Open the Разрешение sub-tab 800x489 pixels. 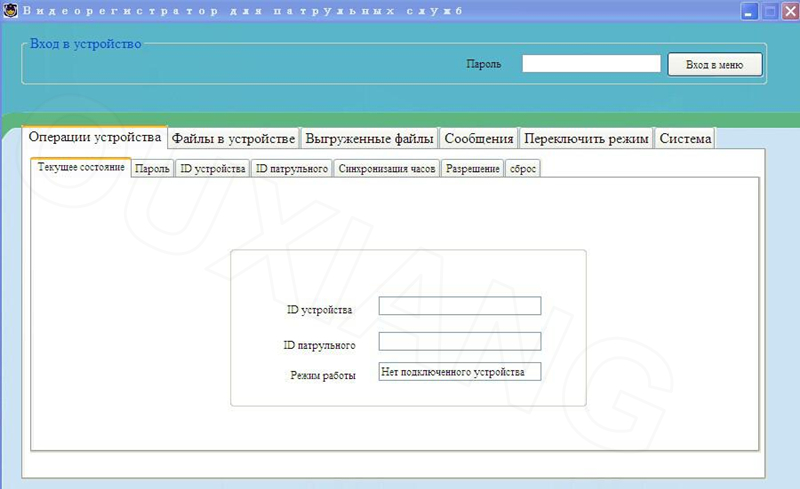[x=472, y=168]
